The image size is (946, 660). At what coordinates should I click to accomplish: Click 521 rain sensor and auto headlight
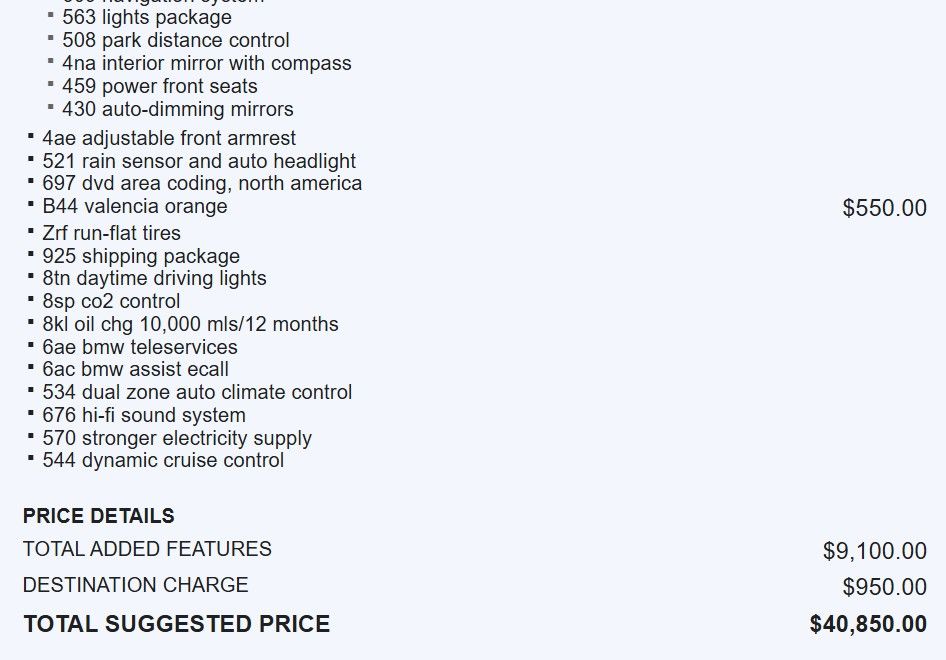tap(198, 161)
